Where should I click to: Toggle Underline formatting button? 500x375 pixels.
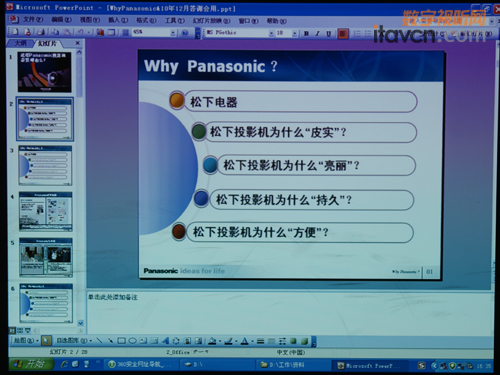pyautogui.click(x=329, y=33)
